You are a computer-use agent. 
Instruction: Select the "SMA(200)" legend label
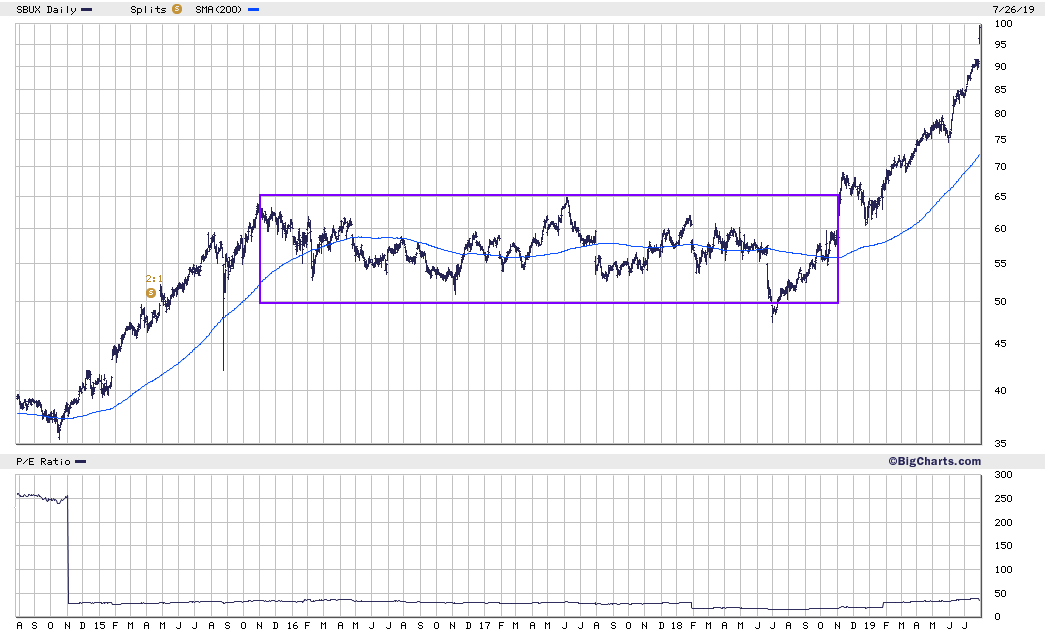coord(219,10)
